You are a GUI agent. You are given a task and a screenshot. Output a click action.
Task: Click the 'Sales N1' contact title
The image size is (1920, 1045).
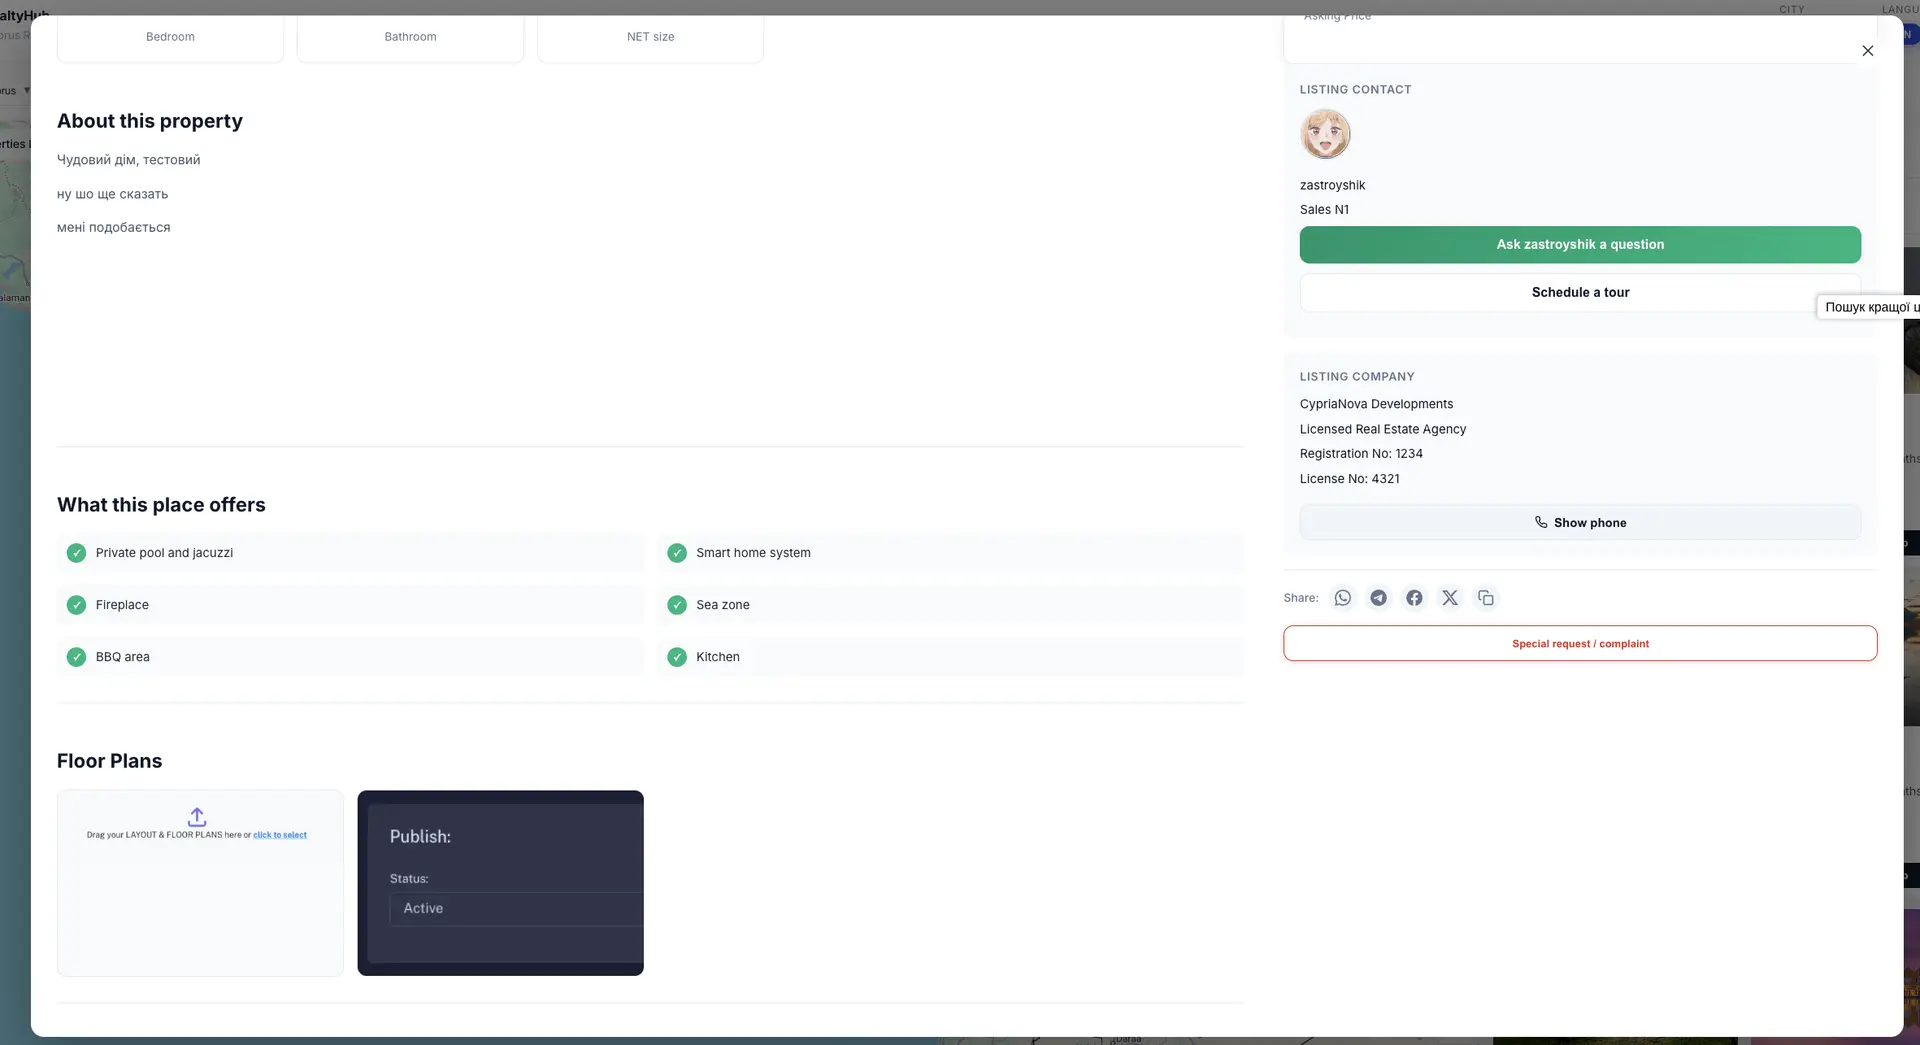1324,210
